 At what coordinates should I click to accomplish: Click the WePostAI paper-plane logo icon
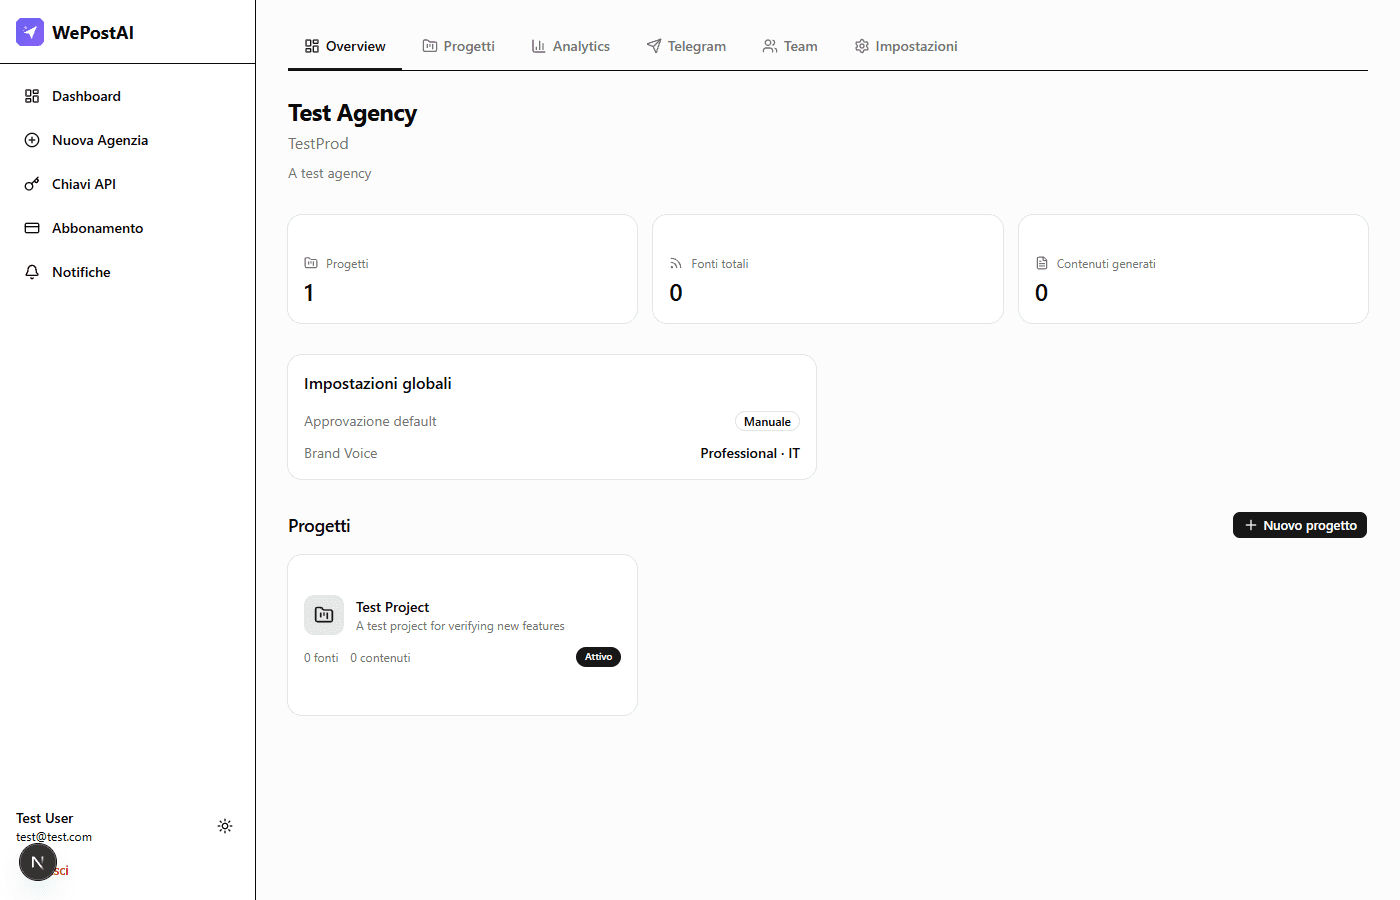pyautogui.click(x=30, y=32)
